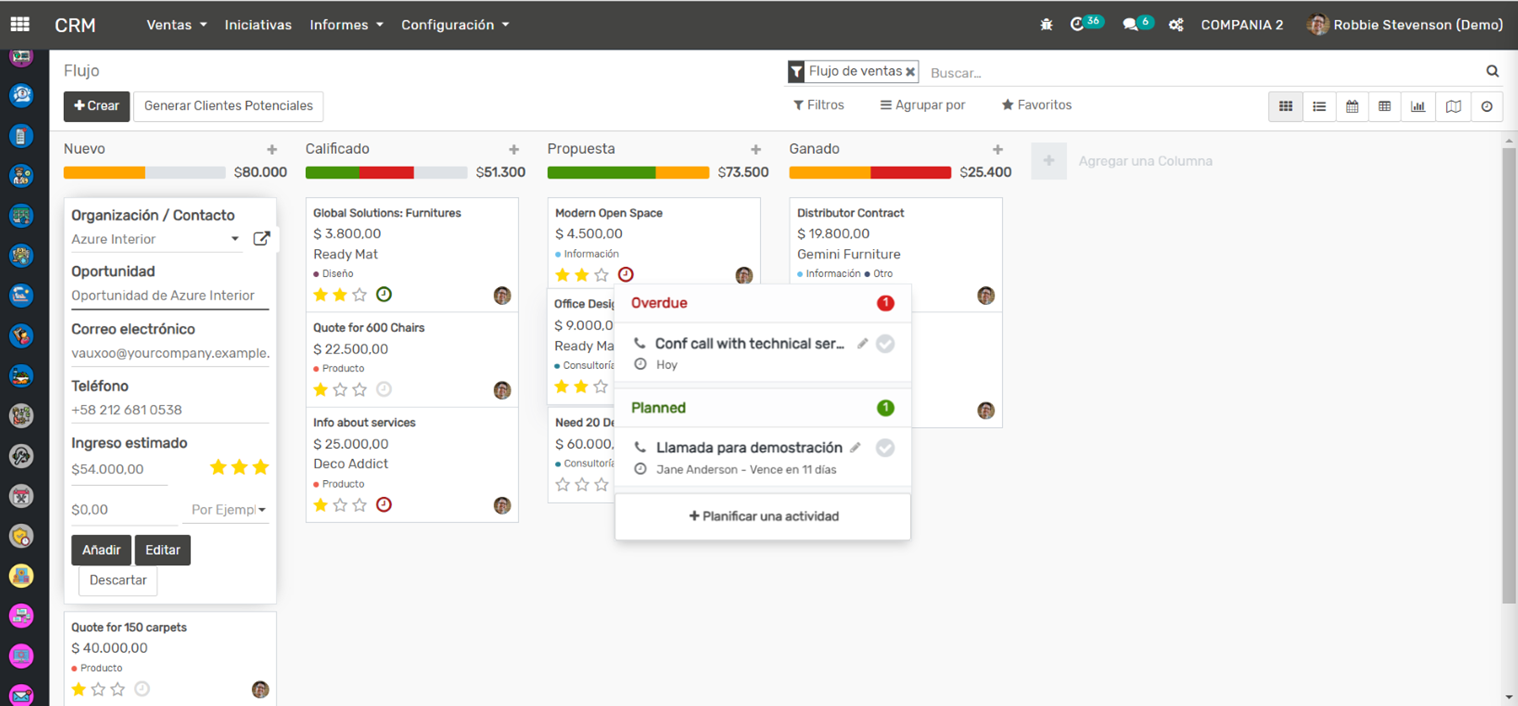Open the conversations messages icon
Screen dimensions: 1518x706
click(1131, 25)
